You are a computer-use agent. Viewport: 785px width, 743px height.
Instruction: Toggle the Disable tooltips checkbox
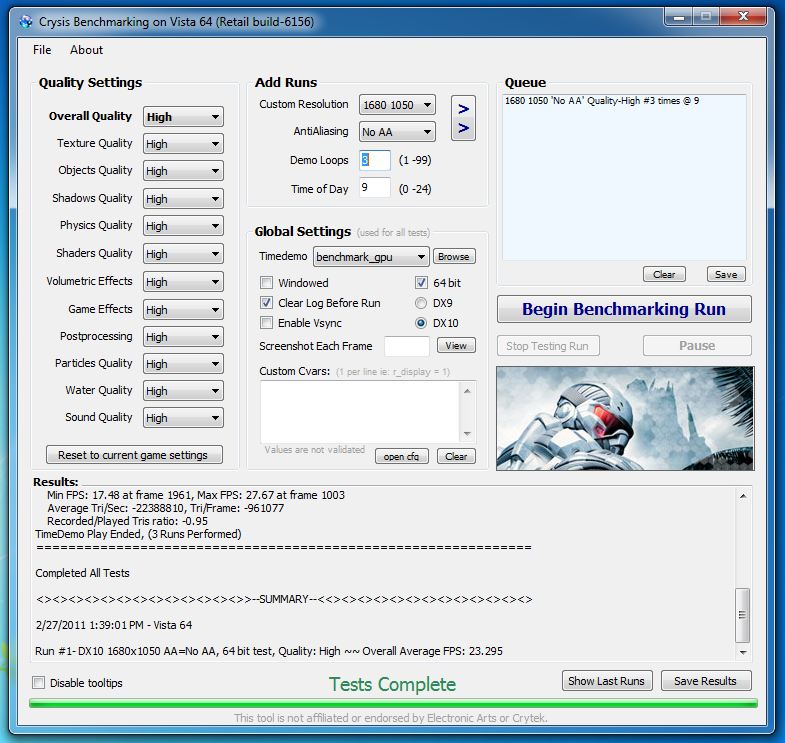(x=39, y=683)
